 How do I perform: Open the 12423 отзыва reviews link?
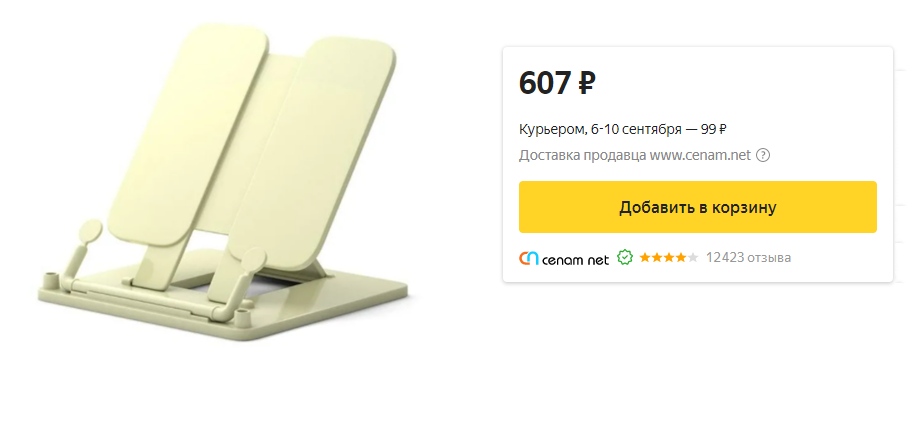[748, 257]
